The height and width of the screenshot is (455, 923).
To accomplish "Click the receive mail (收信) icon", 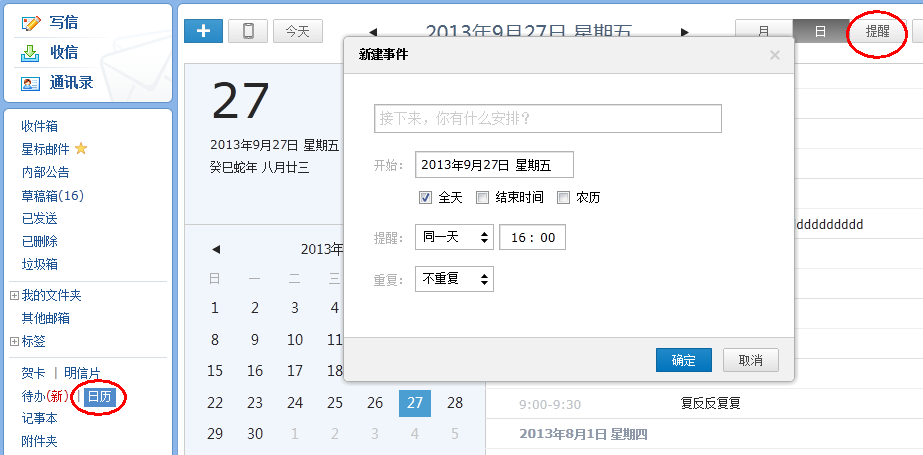I will (x=31, y=53).
